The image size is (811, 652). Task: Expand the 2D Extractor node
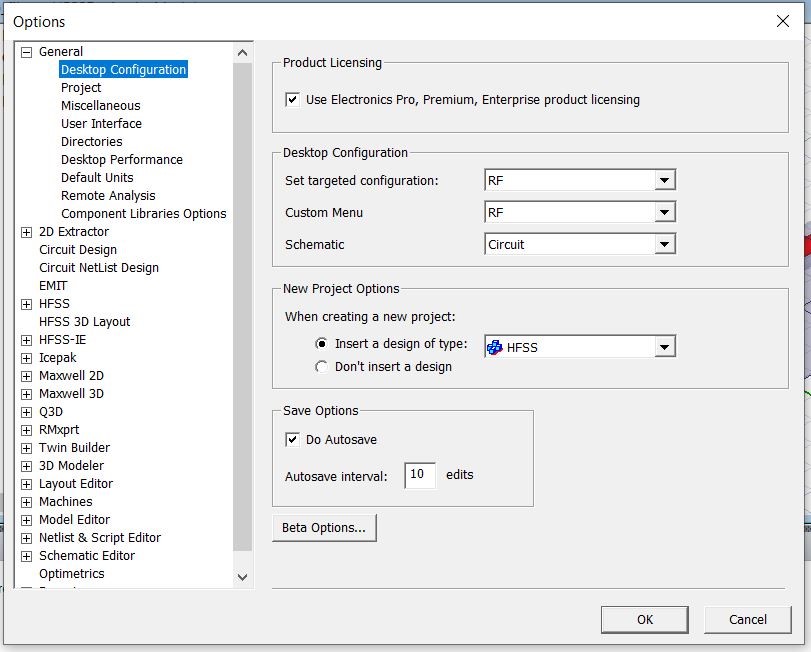point(26,232)
